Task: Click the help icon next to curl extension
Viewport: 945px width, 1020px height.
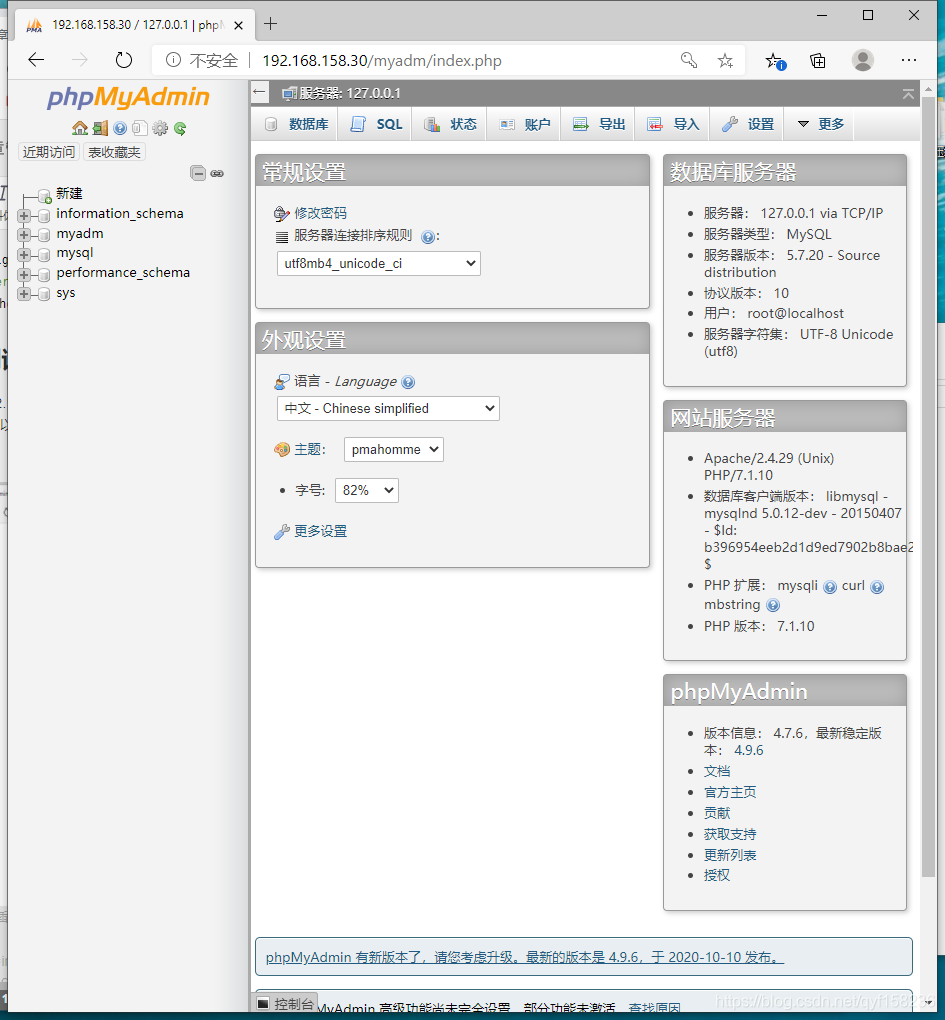Action: pyautogui.click(x=877, y=587)
